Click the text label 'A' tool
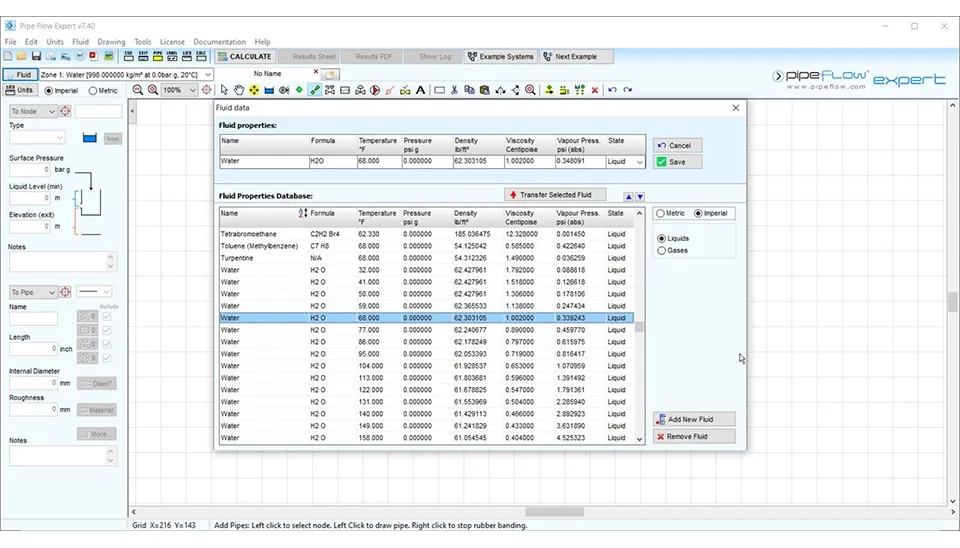The image size is (960, 548). tap(421, 90)
